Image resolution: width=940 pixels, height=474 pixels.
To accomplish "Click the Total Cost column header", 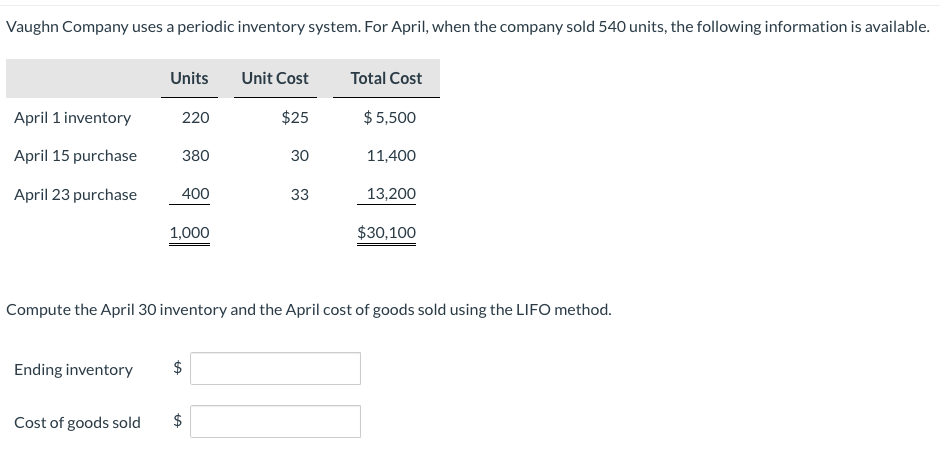I will pyautogui.click(x=386, y=78).
